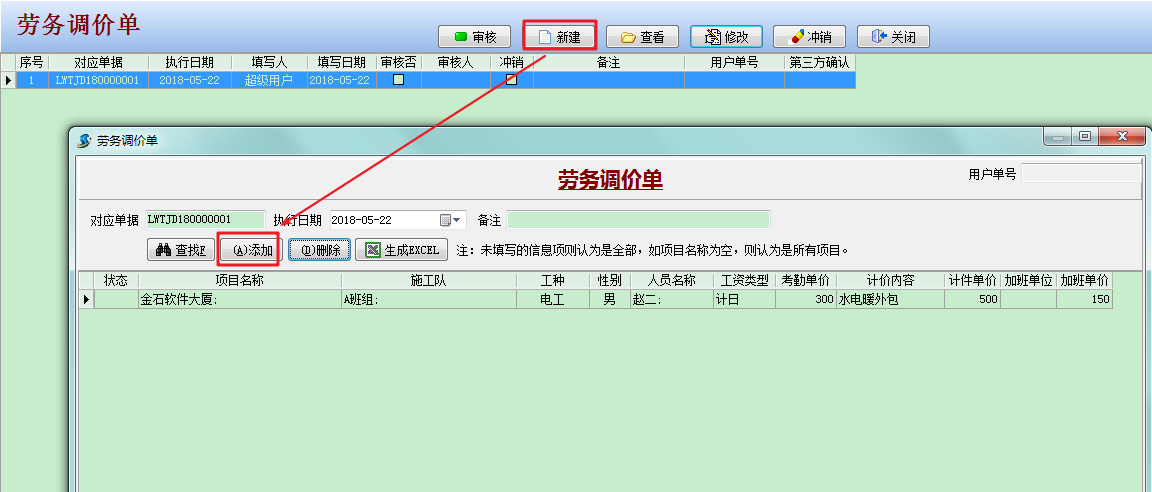This screenshot has width=1152, height=492.
Task: Toggle 冲销 checkbox in row 1
Action: (x=511, y=80)
